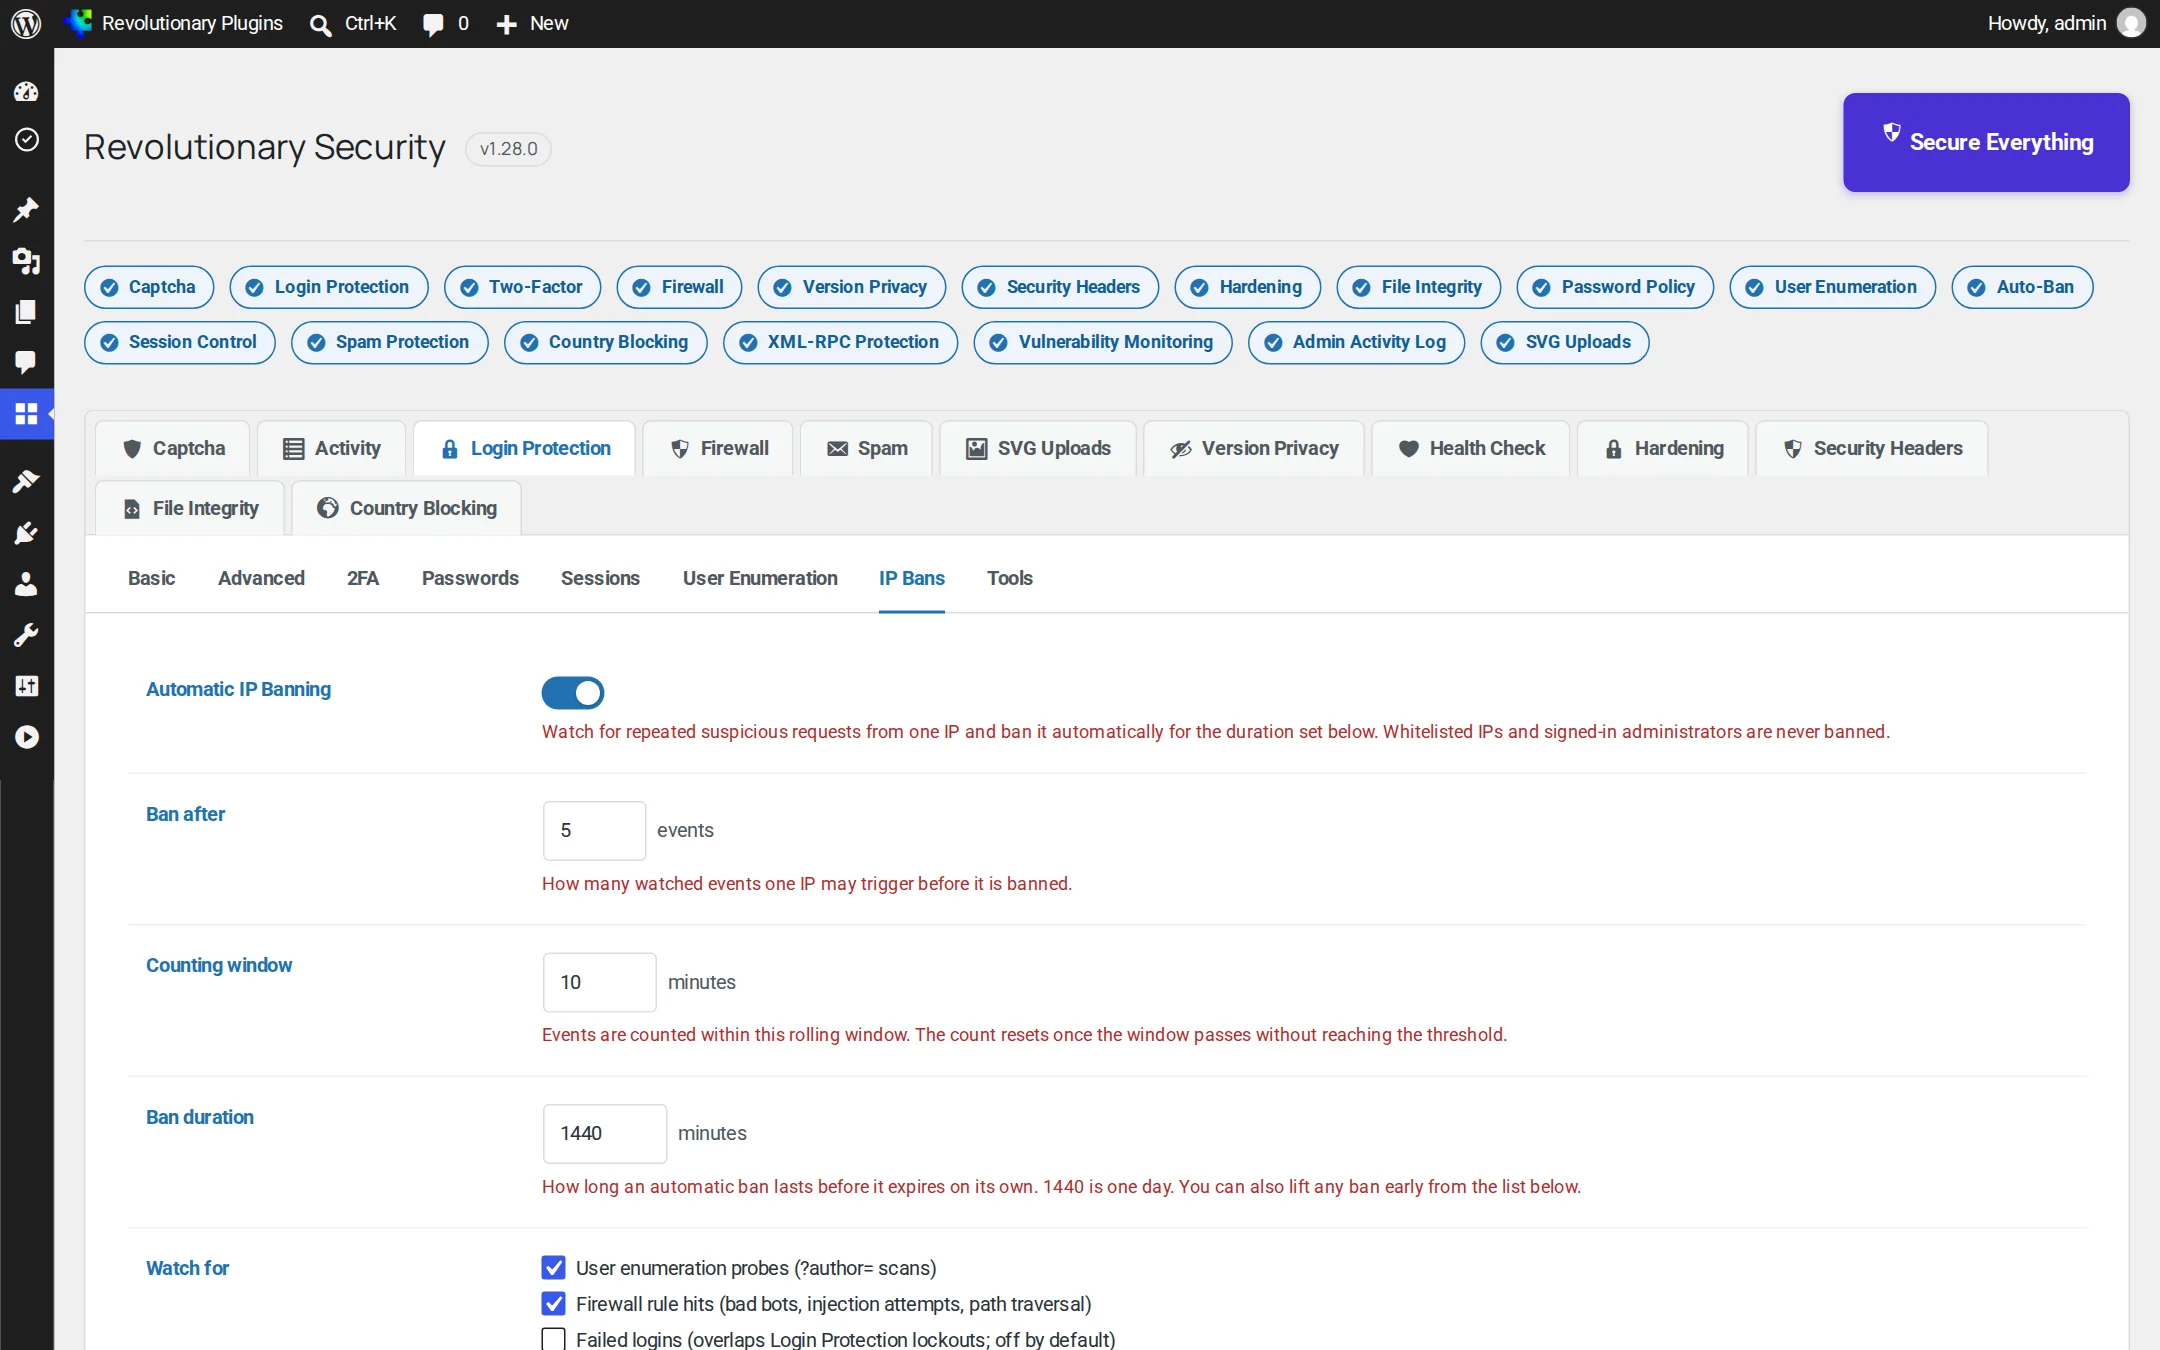Open the Appearance brush icon in sidebar

26,481
